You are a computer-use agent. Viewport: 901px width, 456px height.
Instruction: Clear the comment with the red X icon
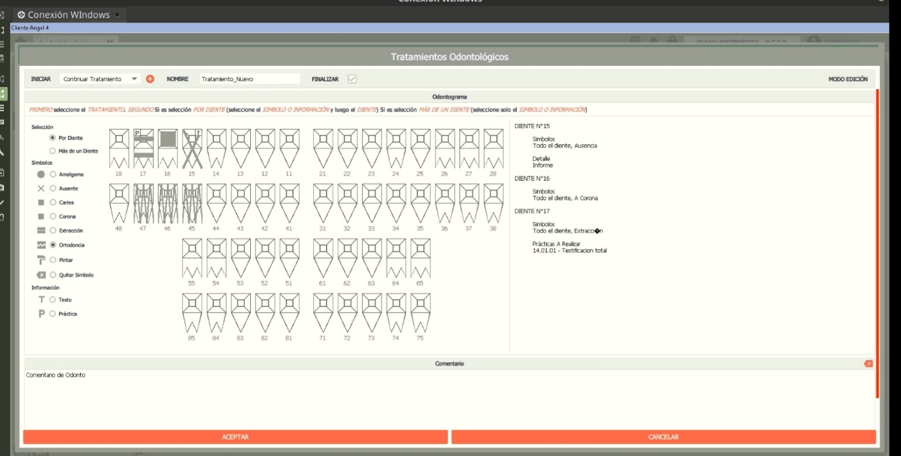click(868, 364)
